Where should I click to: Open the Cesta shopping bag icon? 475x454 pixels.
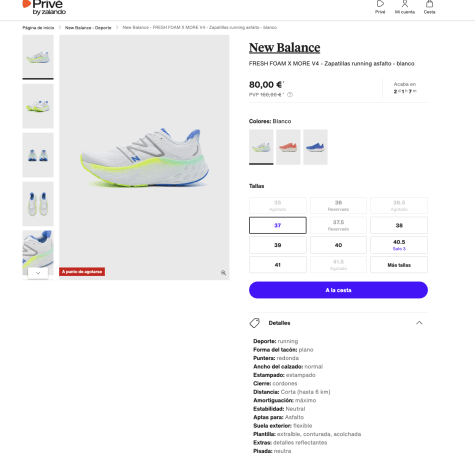point(429,4)
